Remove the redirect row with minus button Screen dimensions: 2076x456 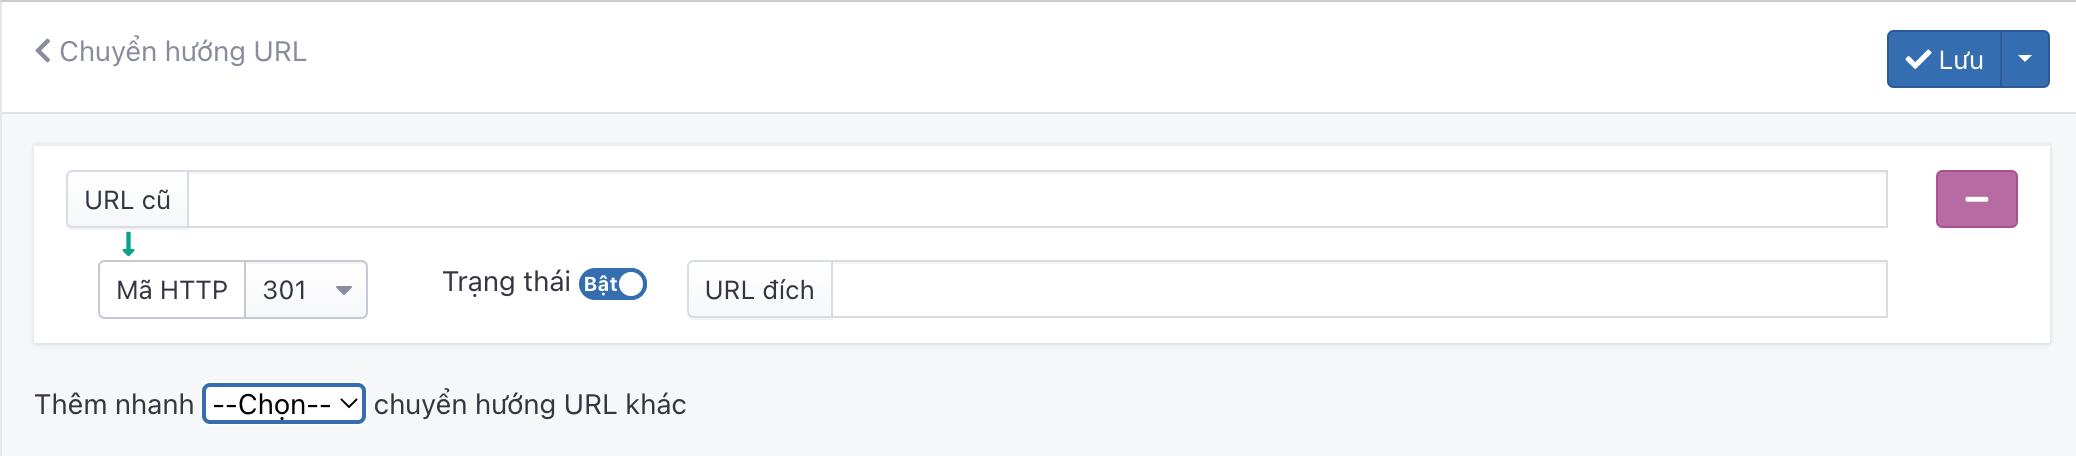(x=1976, y=199)
